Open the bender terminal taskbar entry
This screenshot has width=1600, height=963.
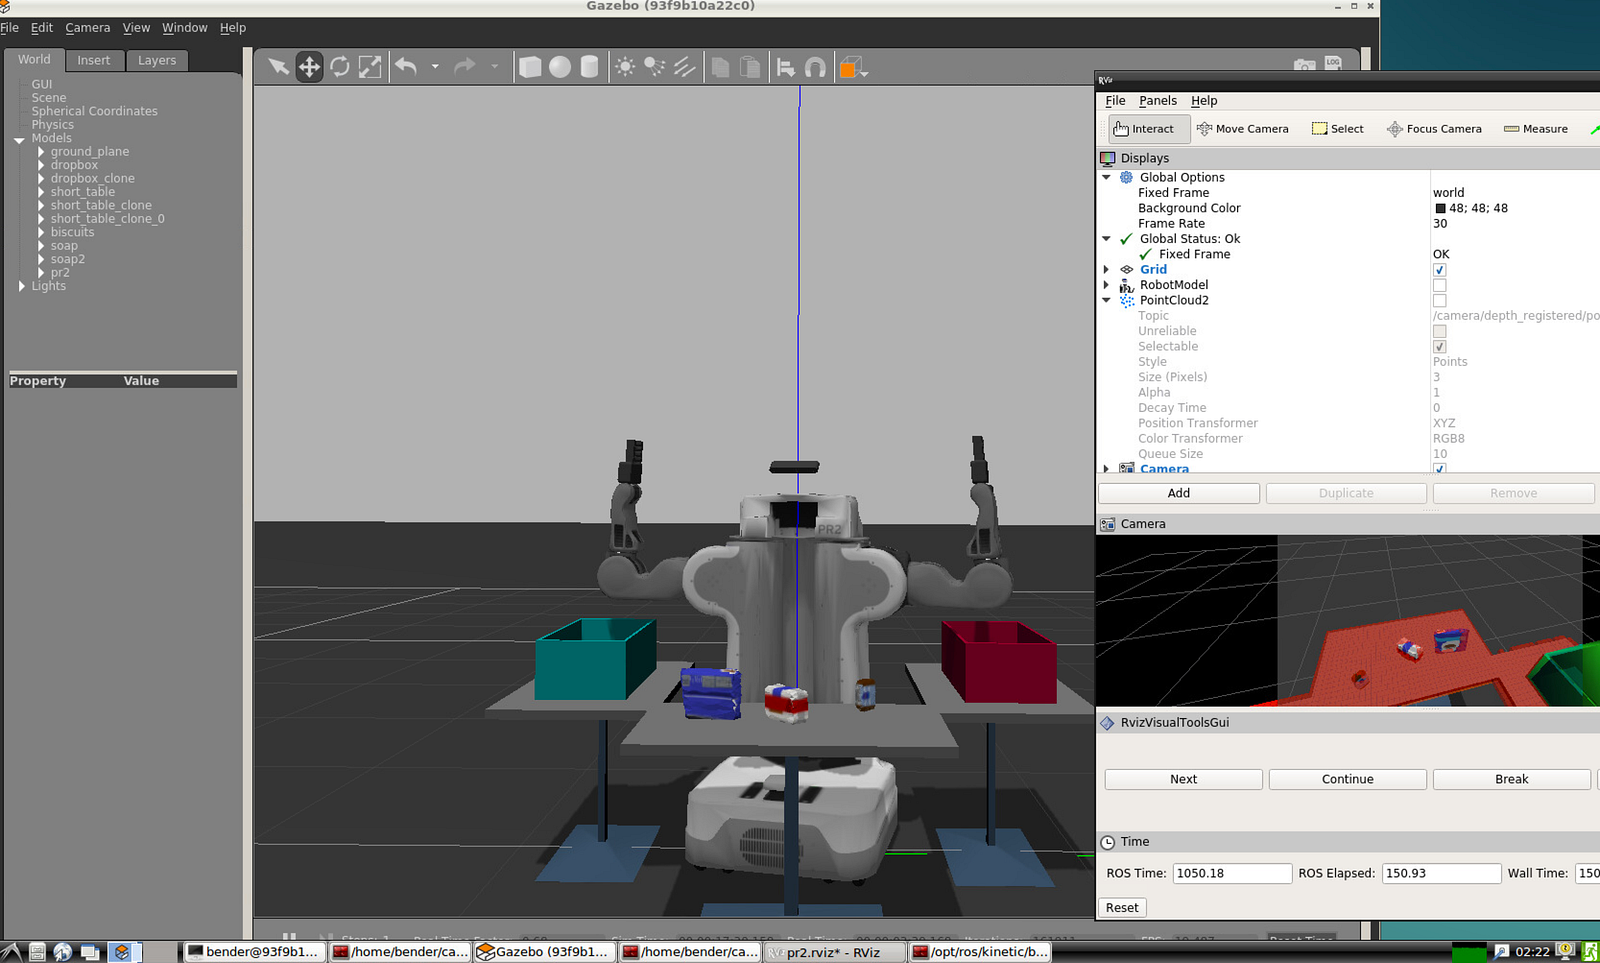click(255, 952)
